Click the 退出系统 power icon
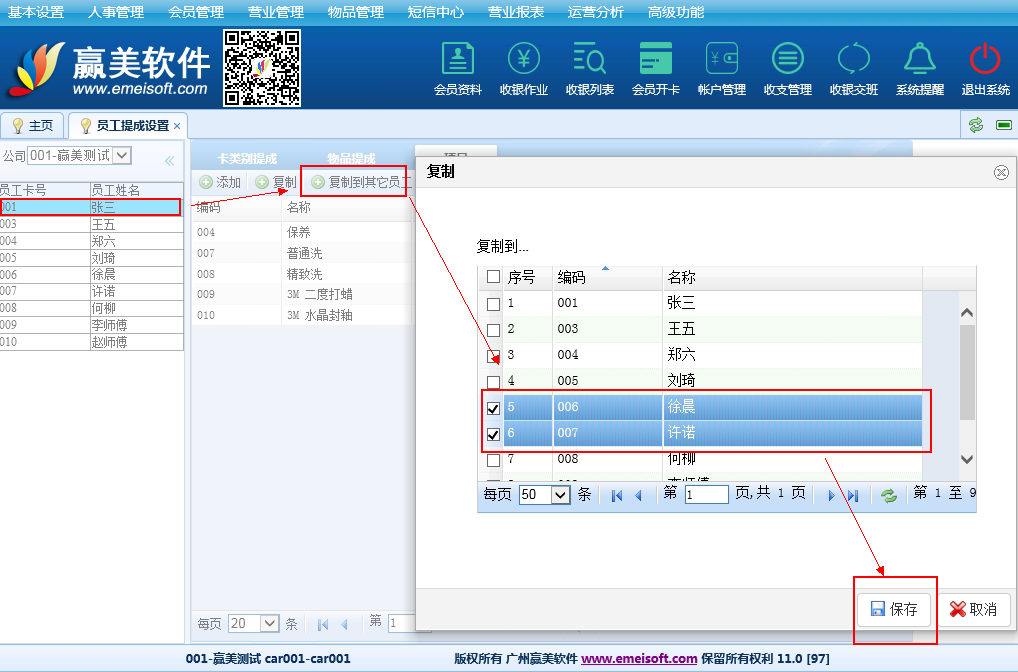Image resolution: width=1018 pixels, height=672 pixels. click(985, 60)
